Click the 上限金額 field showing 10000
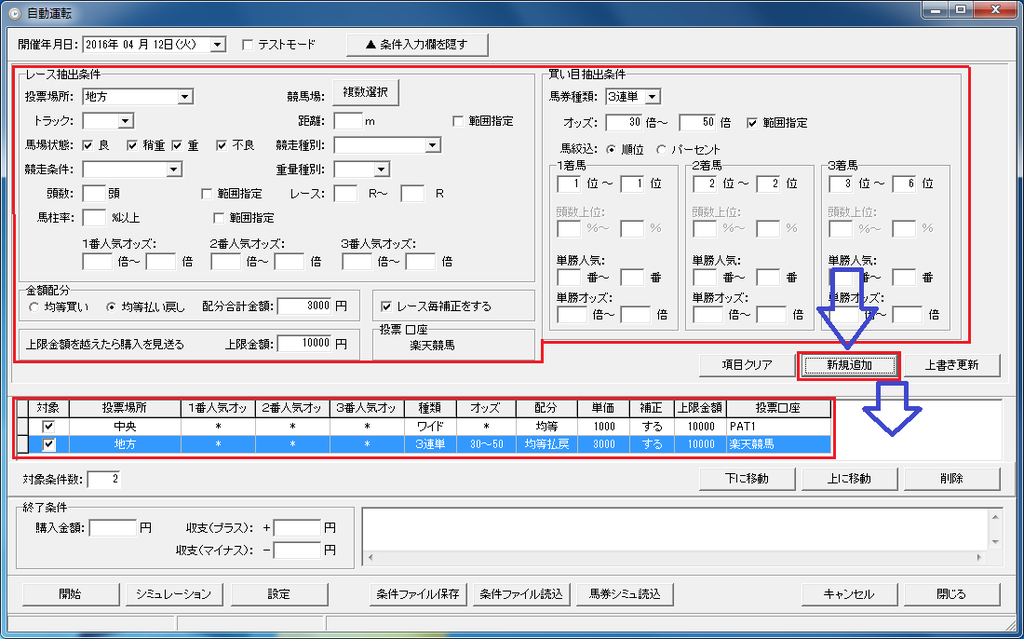Viewport: 1024px width, 639px height. 304,344
